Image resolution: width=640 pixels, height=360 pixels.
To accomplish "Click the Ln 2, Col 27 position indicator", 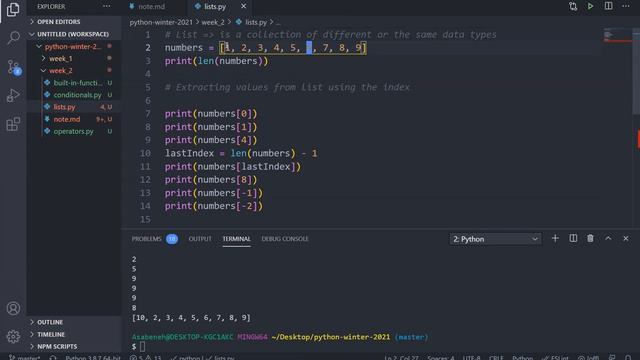I will point(401,357).
